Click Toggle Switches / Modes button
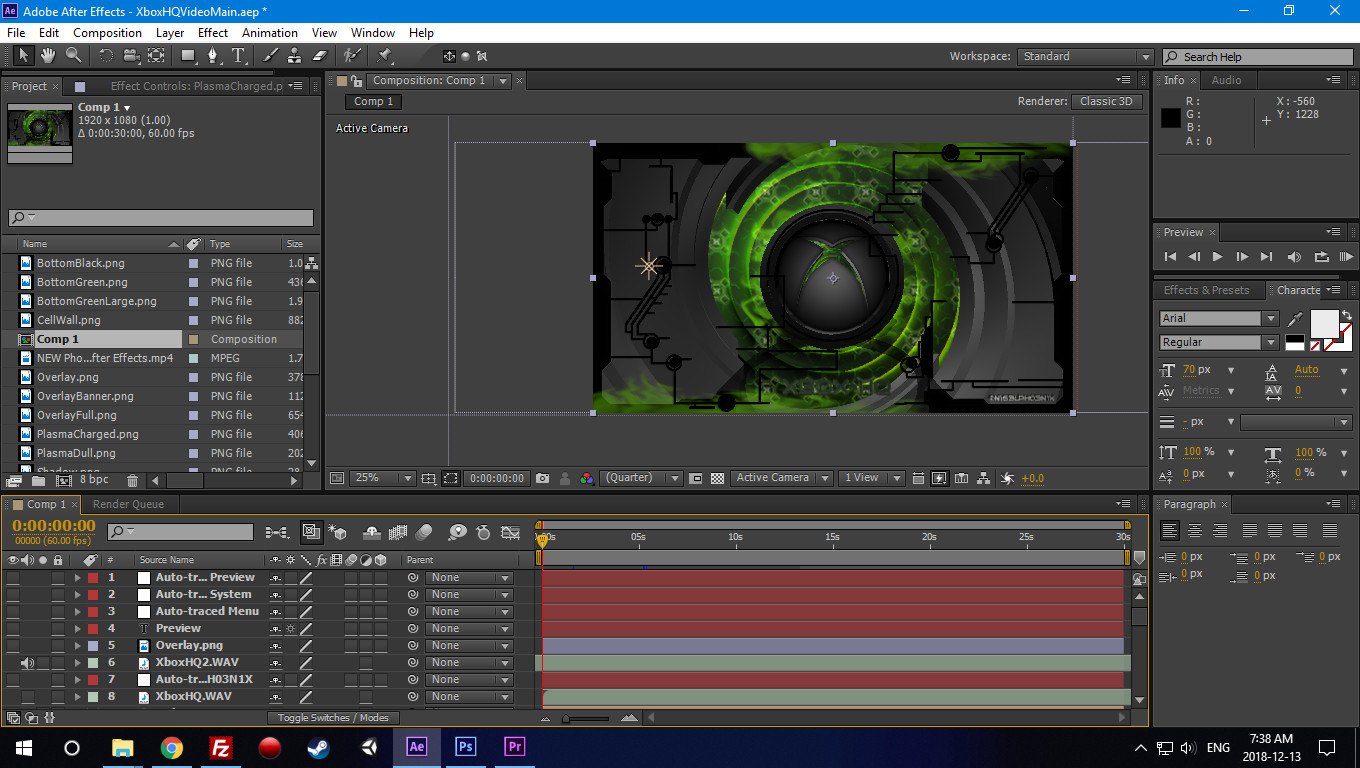 (x=333, y=717)
